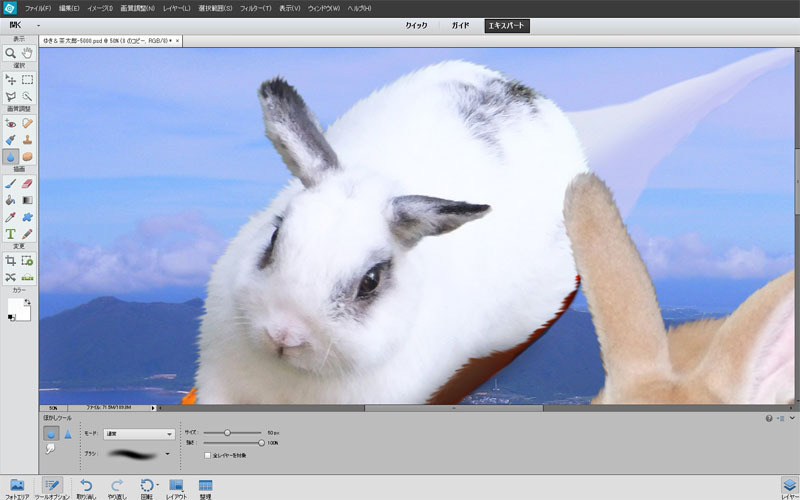The height and width of the screenshot is (500, 800).
Task: Click the Redo button
Action: [x=117, y=489]
